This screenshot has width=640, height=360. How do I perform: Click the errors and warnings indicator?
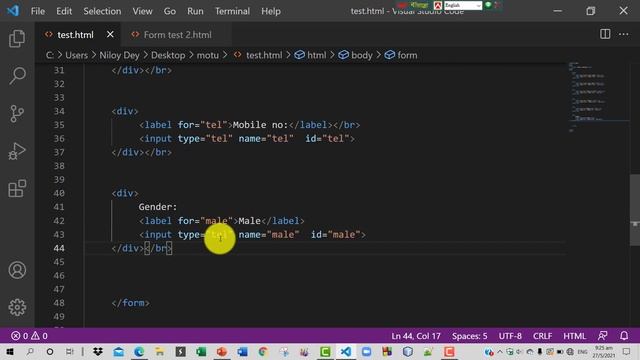pyautogui.click(x=29, y=336)
